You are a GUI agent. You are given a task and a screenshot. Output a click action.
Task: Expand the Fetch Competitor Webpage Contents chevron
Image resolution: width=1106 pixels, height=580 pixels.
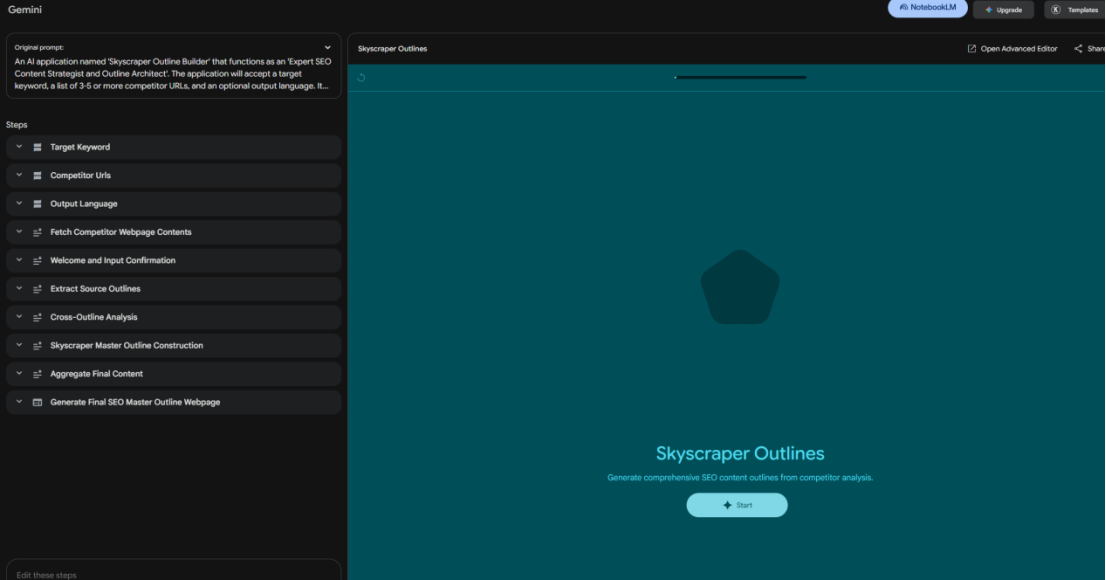point(19,231)
